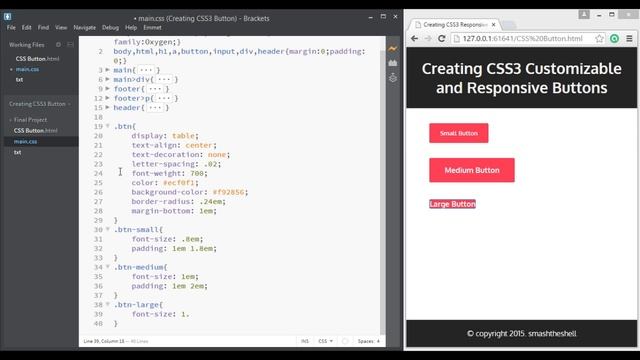
Task: Open the Creating CSS3 Button project dropdown
Action: pyautogui.click(x=40, y=104)
